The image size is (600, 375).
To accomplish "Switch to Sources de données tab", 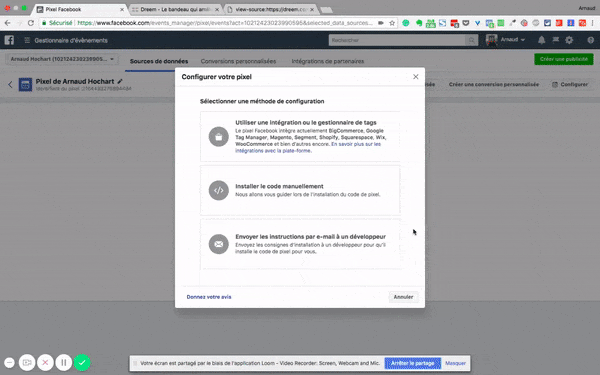I will [159, 61].
